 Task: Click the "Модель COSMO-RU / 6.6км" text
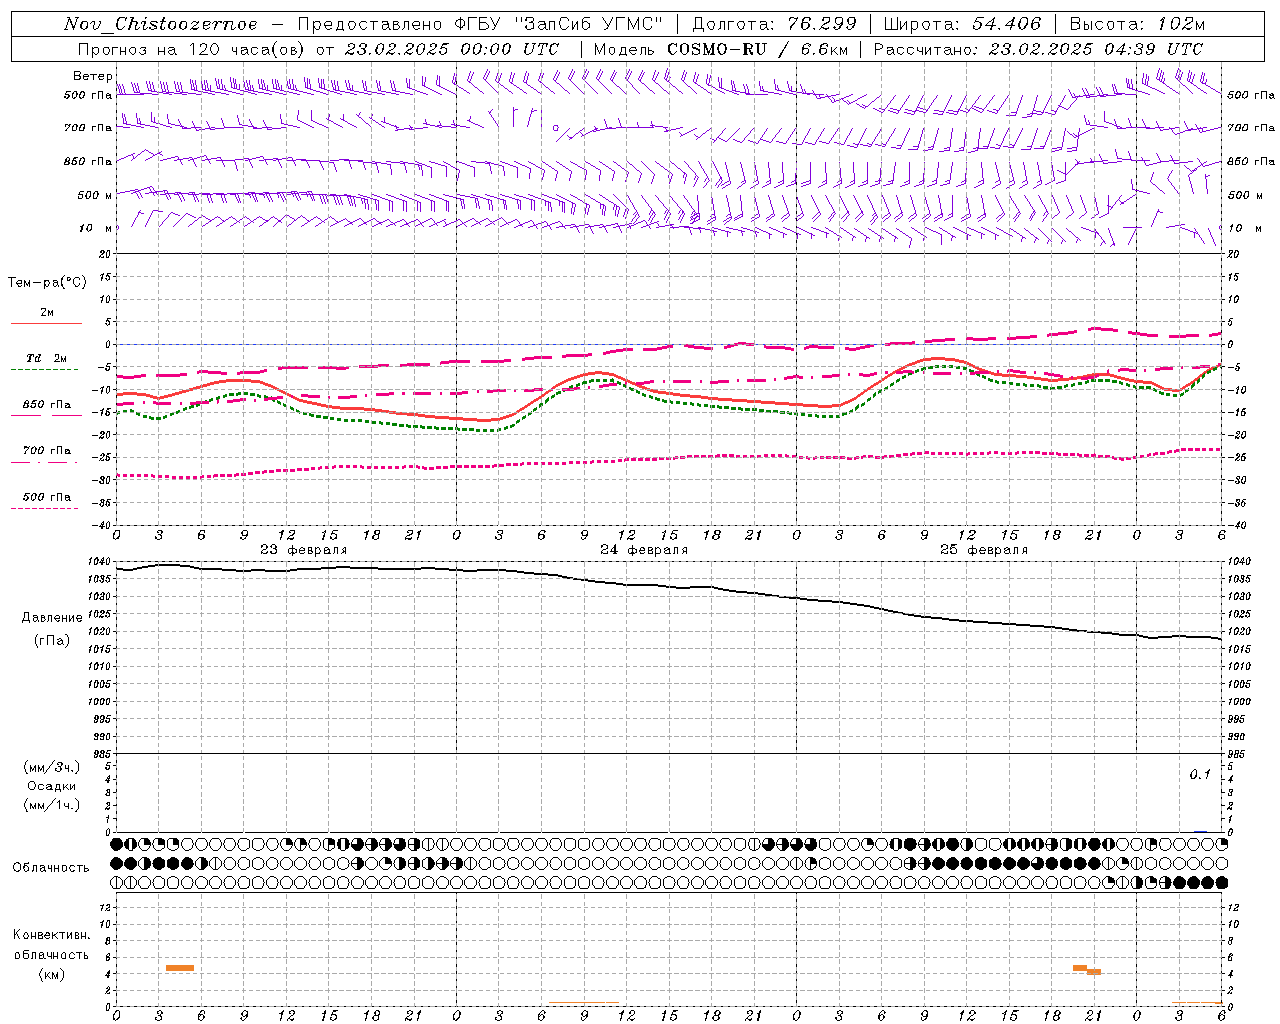pyautogui.click(x=720, y=49)
